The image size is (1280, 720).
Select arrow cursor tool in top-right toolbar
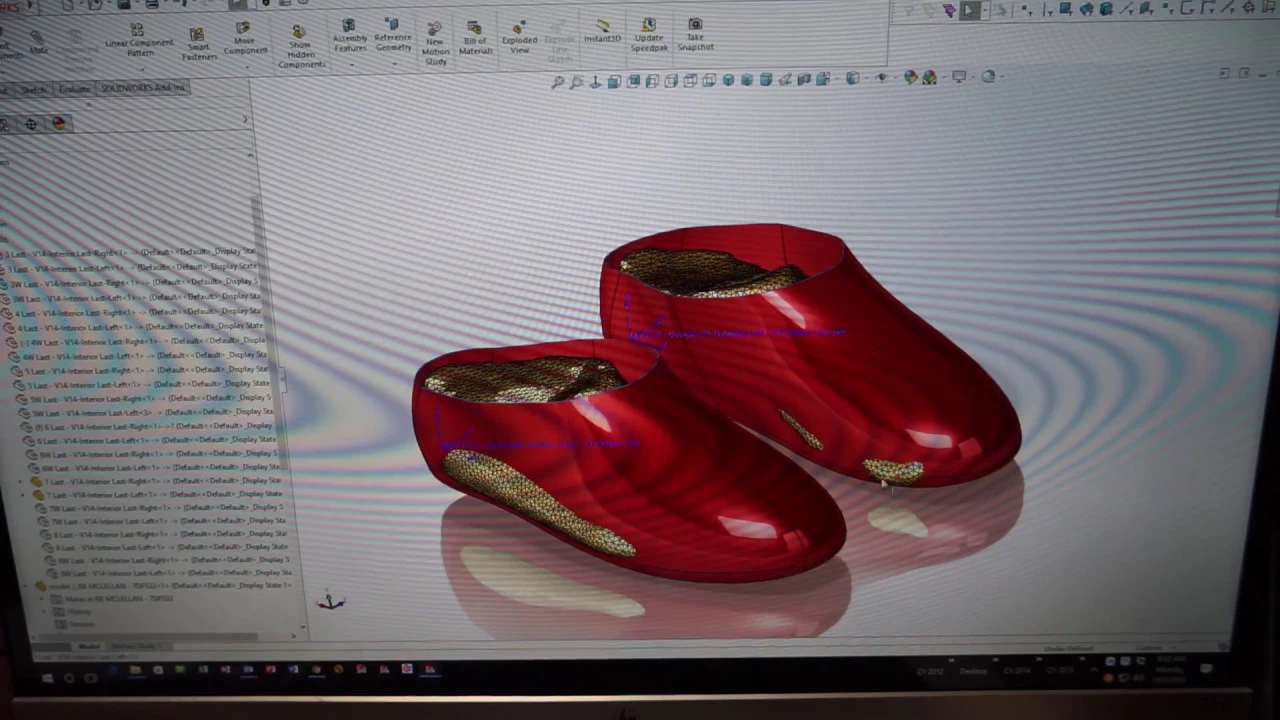click(x=968, y=10)
